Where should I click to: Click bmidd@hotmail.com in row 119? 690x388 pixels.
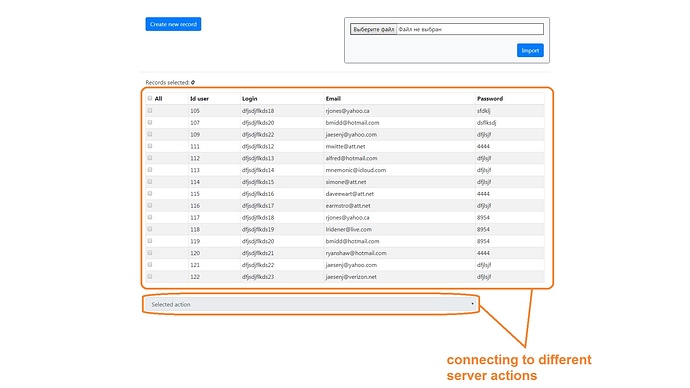352,242
